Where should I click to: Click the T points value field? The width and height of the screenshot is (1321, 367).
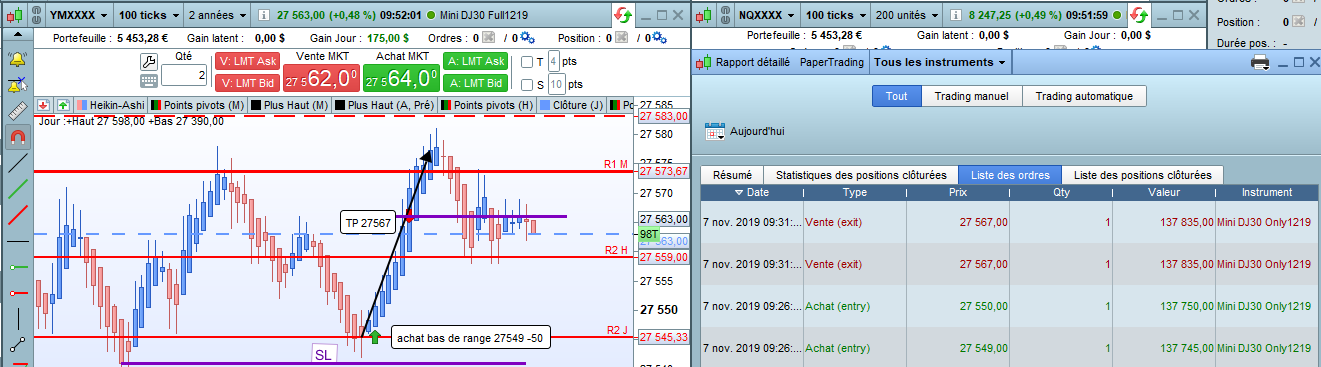tap(553, 62)
